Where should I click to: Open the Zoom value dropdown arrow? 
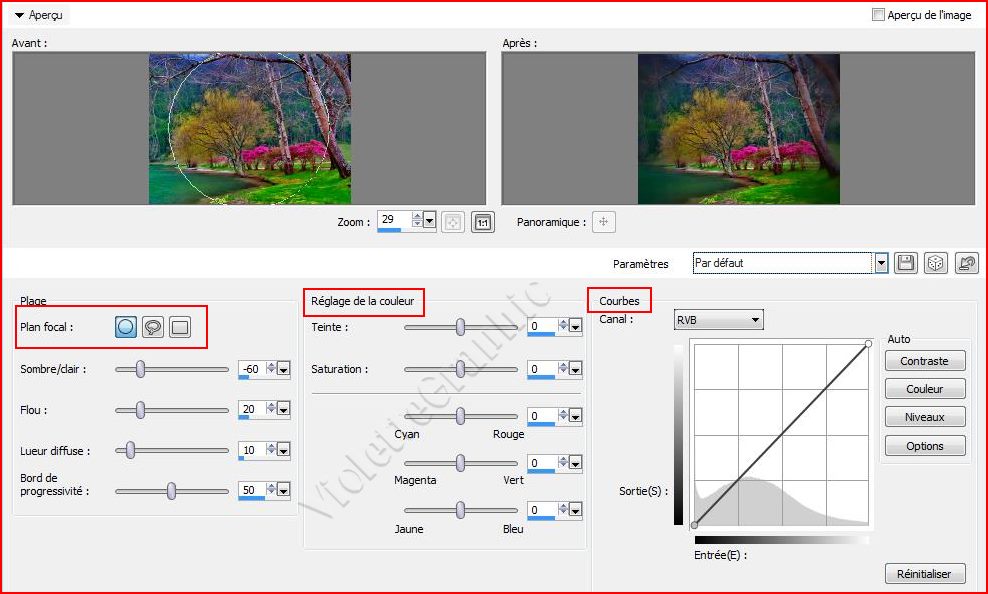[429, 221]
